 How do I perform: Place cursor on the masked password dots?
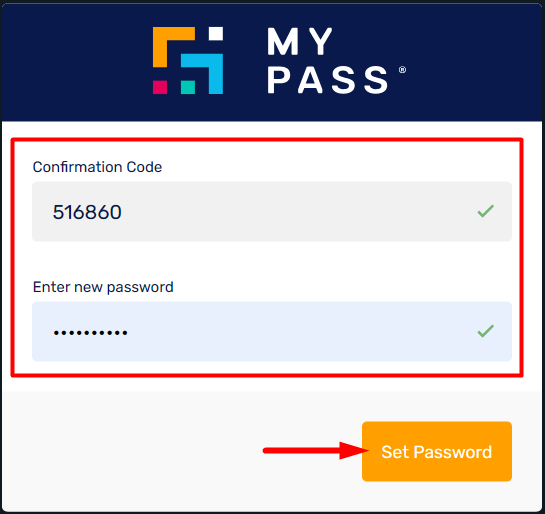point(90,333)
